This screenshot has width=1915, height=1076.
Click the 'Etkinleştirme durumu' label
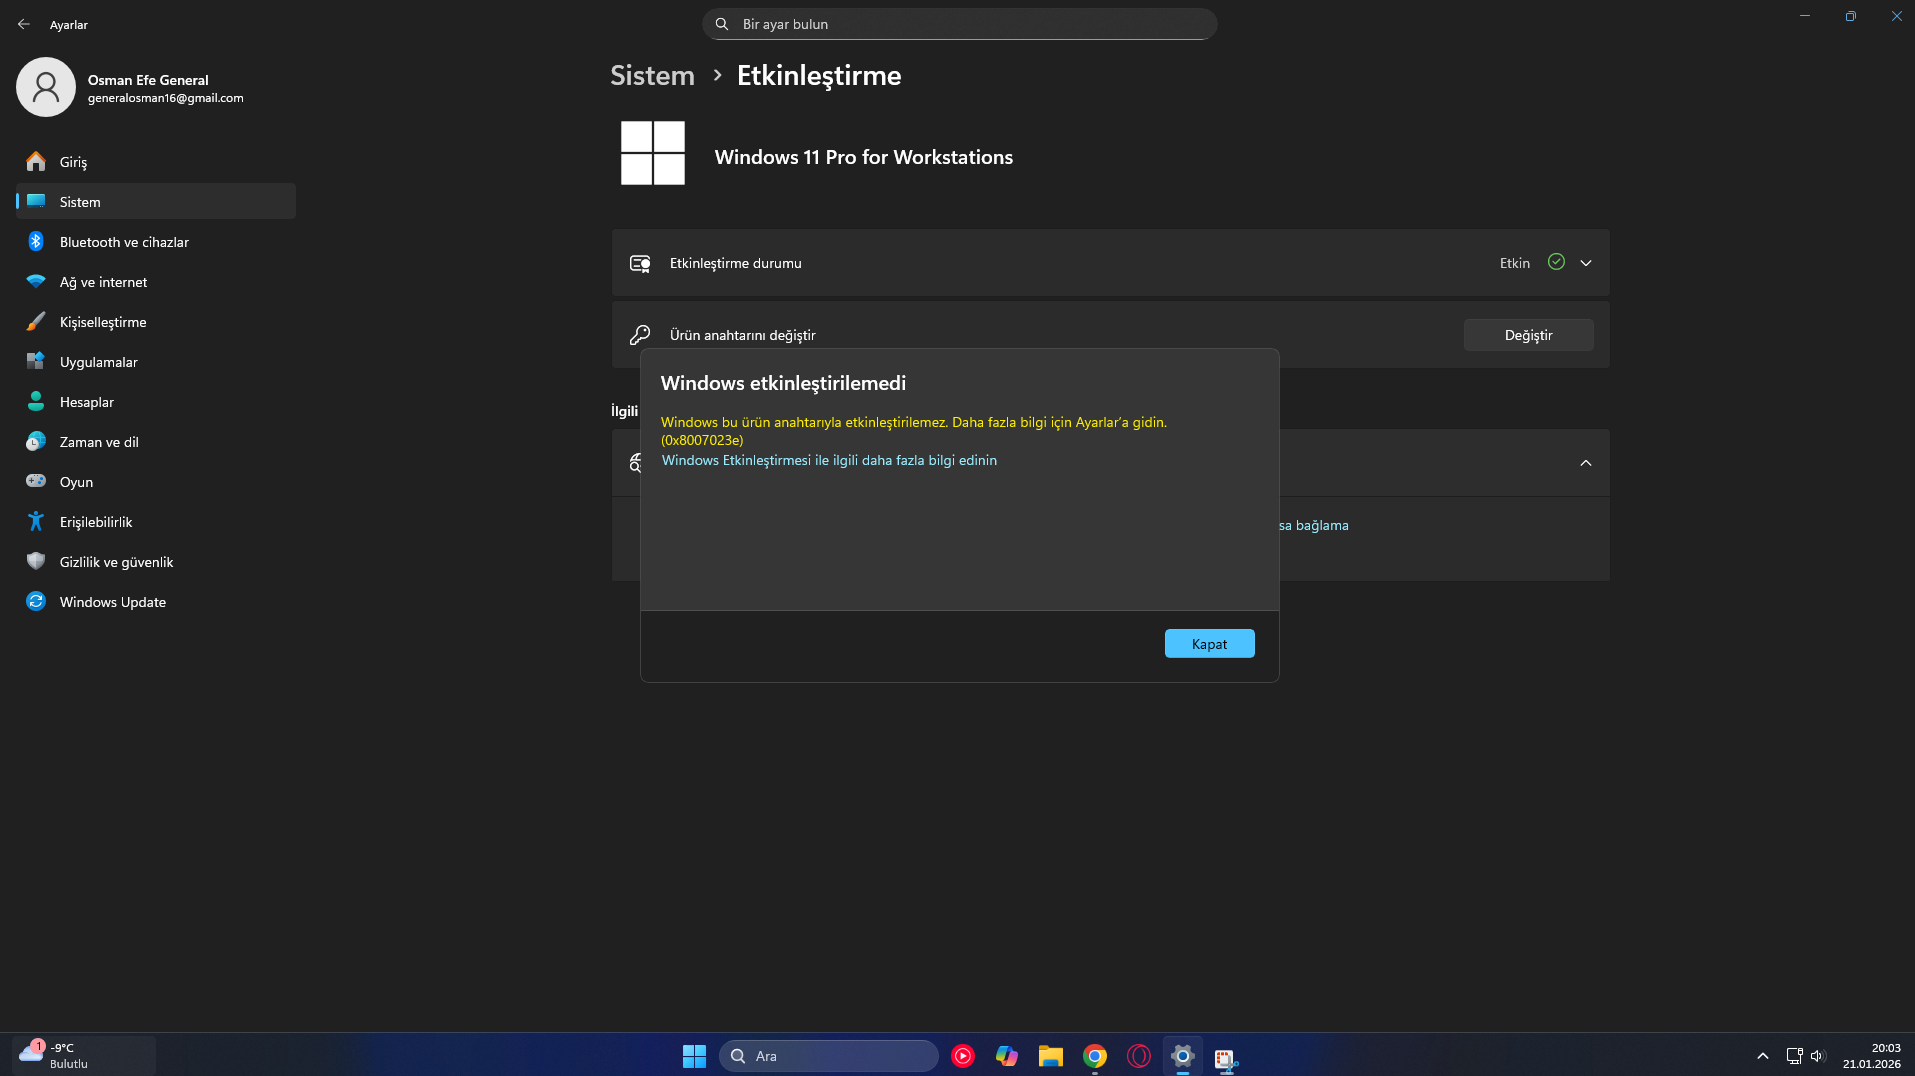735,263
